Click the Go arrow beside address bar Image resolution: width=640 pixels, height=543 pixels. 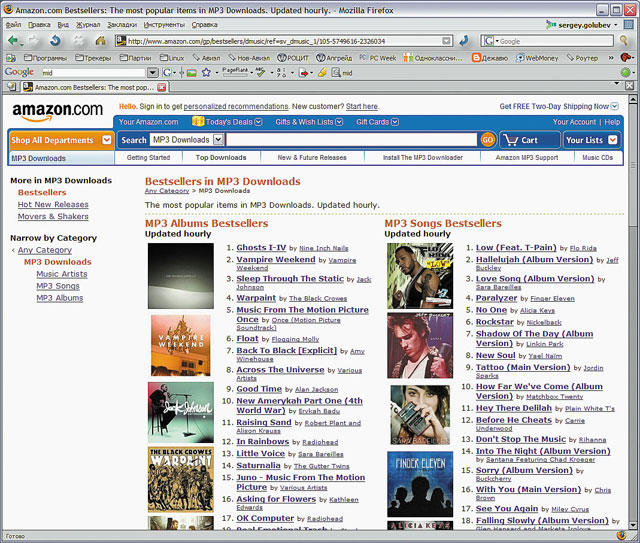[x=464, y=41]
